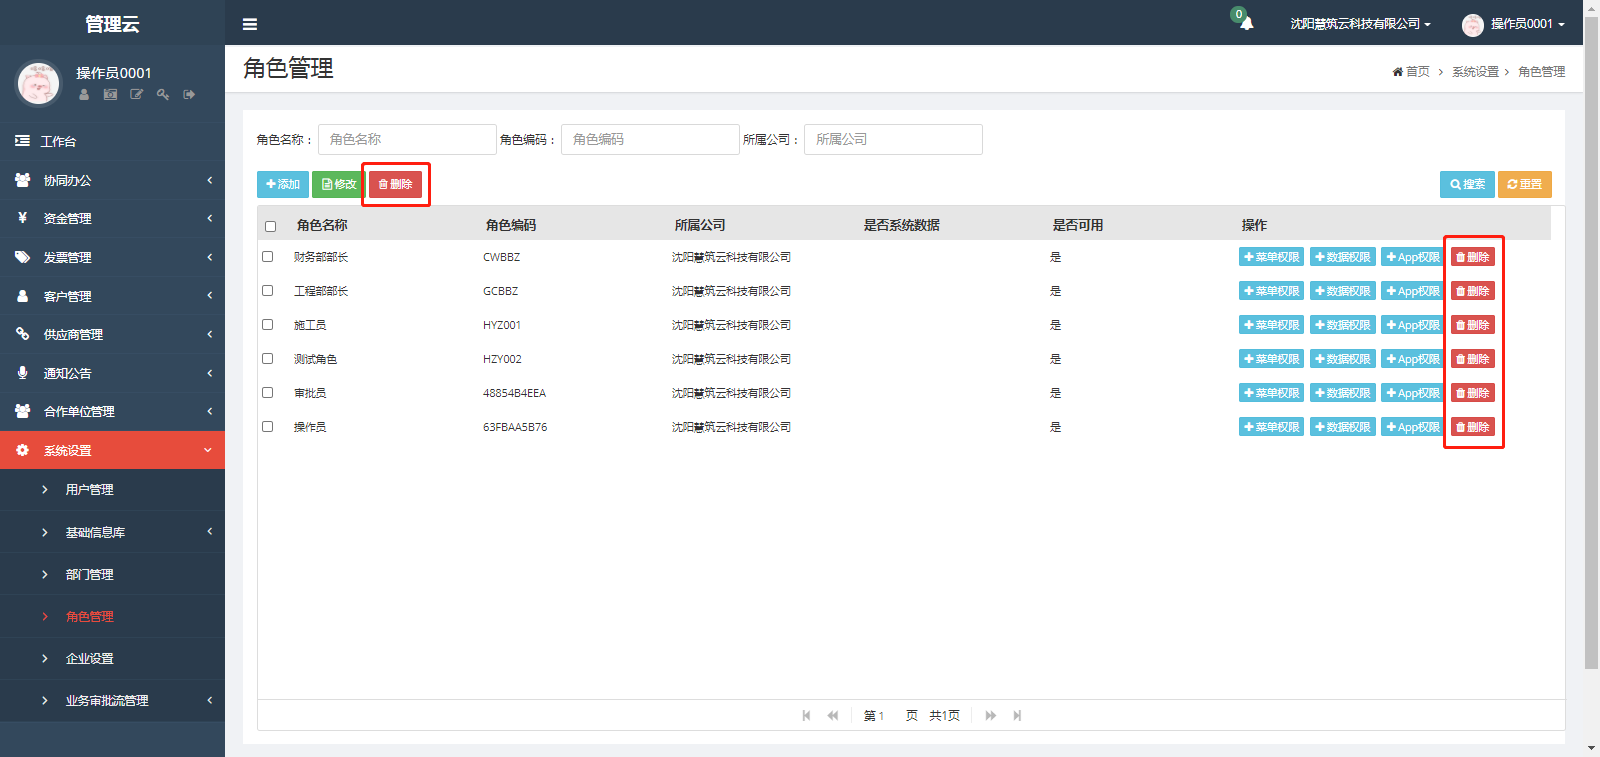
Task: Expand the 供应商管理 sidebar menu
Action: click(112, 334)
